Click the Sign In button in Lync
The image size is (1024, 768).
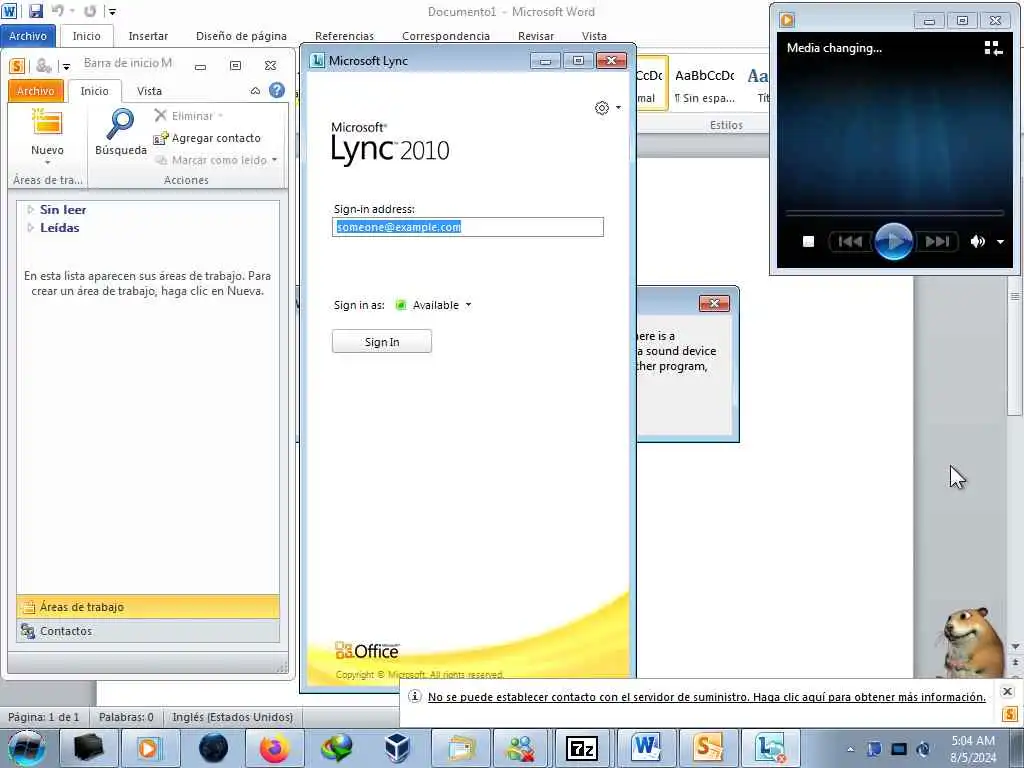pos(381,342)
